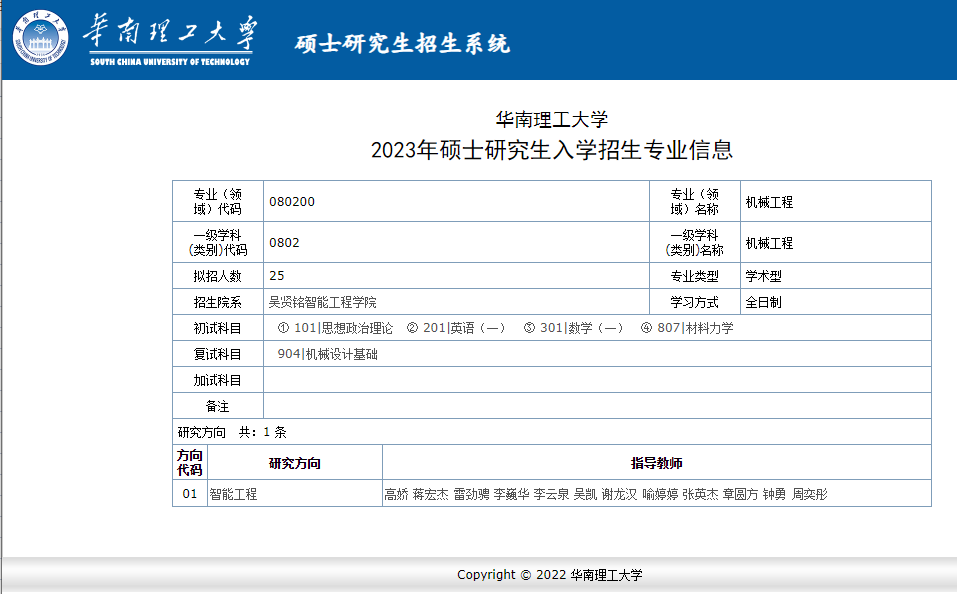The image size is (957, 594).
Task: Select the planned enrollment value 25
Action: 276,275
